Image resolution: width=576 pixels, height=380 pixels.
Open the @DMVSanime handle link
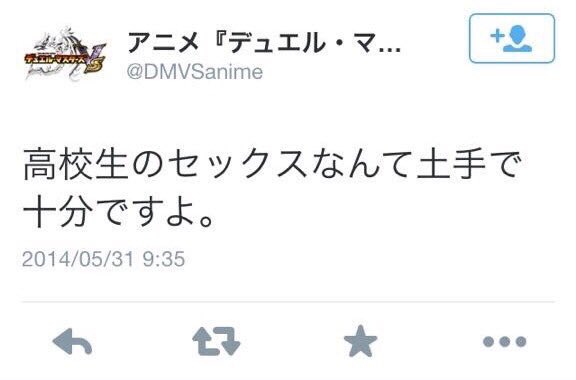pyautogui.click(x=195, y=72)
